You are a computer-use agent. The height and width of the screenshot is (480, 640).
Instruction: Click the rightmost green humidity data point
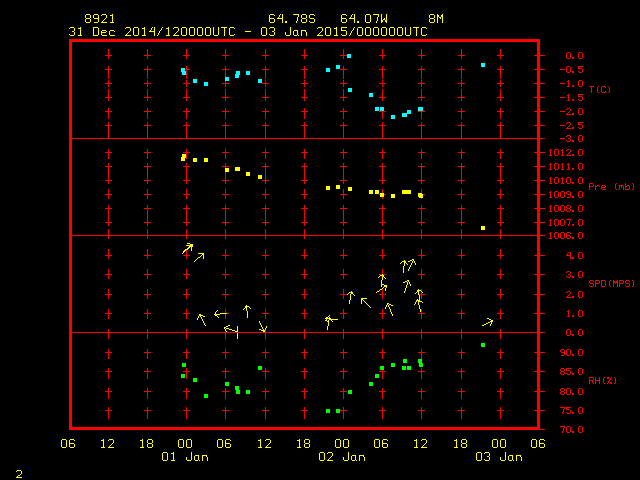[x=483, y=345]
